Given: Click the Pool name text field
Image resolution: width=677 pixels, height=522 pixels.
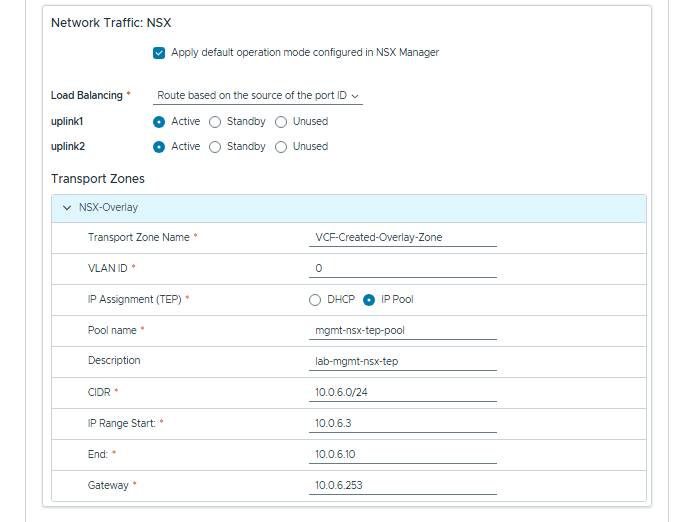Looking at the screenshot, I should [403, 331].
